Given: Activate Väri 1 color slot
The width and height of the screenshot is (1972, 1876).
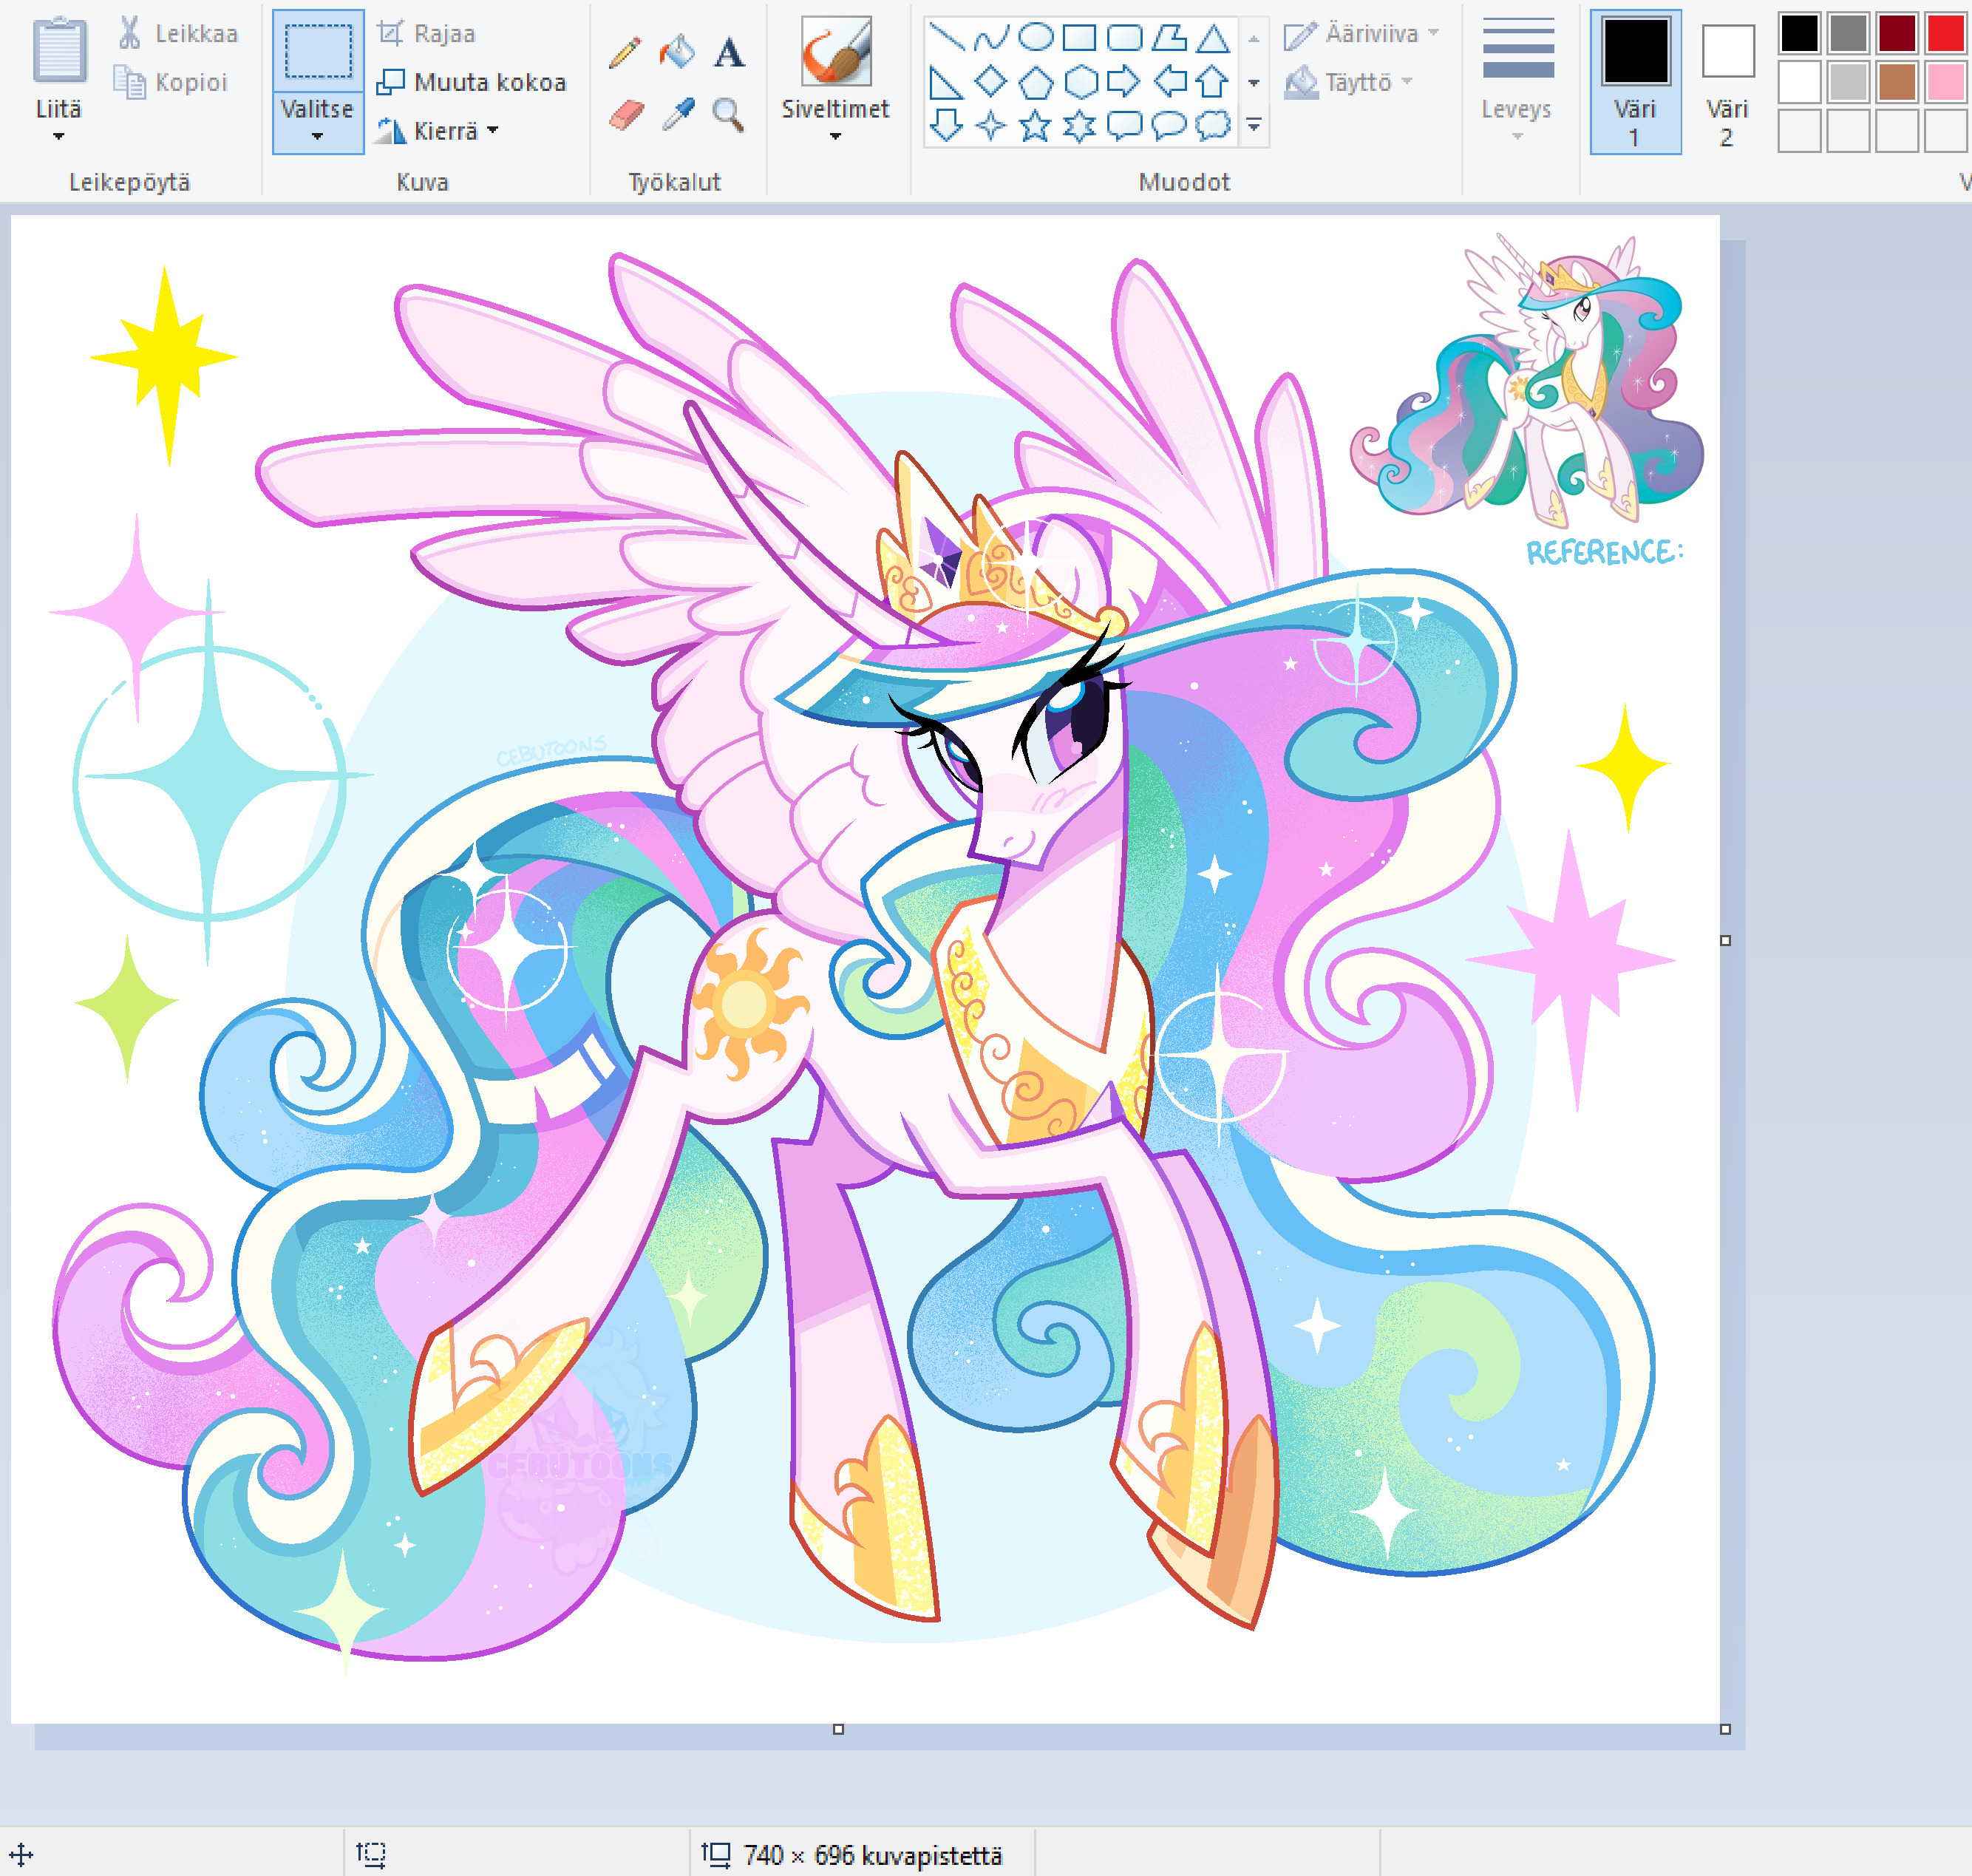Looking at the screenshot, I should (x=1635, y=80).
